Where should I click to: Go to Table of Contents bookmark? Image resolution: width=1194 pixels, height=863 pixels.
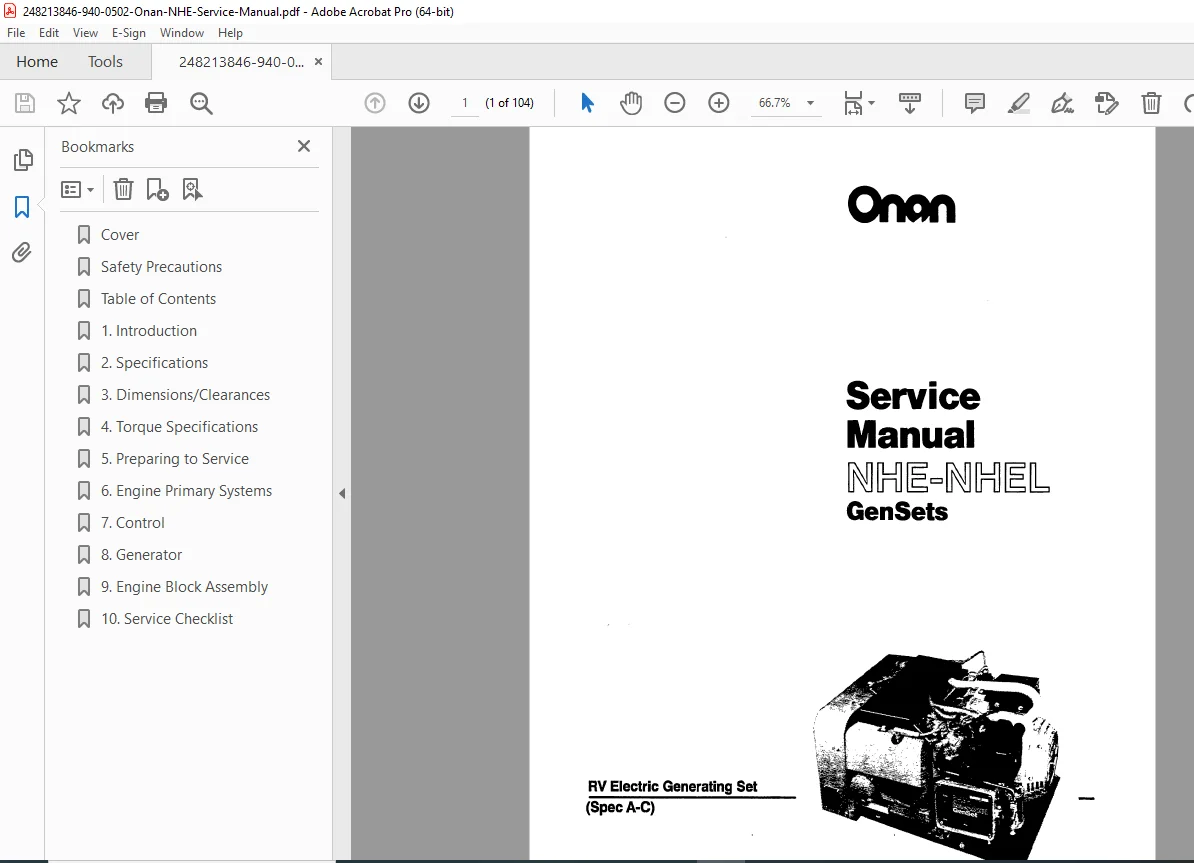coord(158,299)
